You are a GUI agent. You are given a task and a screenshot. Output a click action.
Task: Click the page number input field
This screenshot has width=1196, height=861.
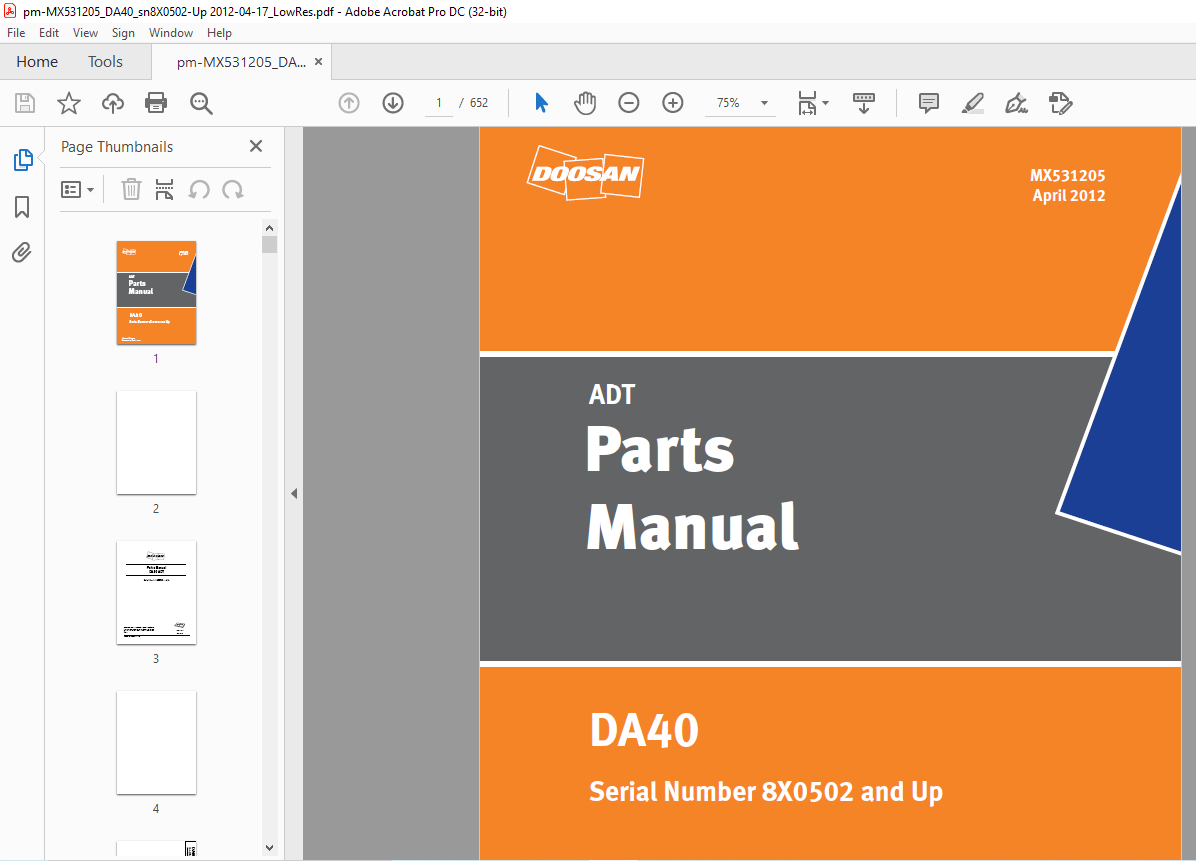tap(439, 103)
